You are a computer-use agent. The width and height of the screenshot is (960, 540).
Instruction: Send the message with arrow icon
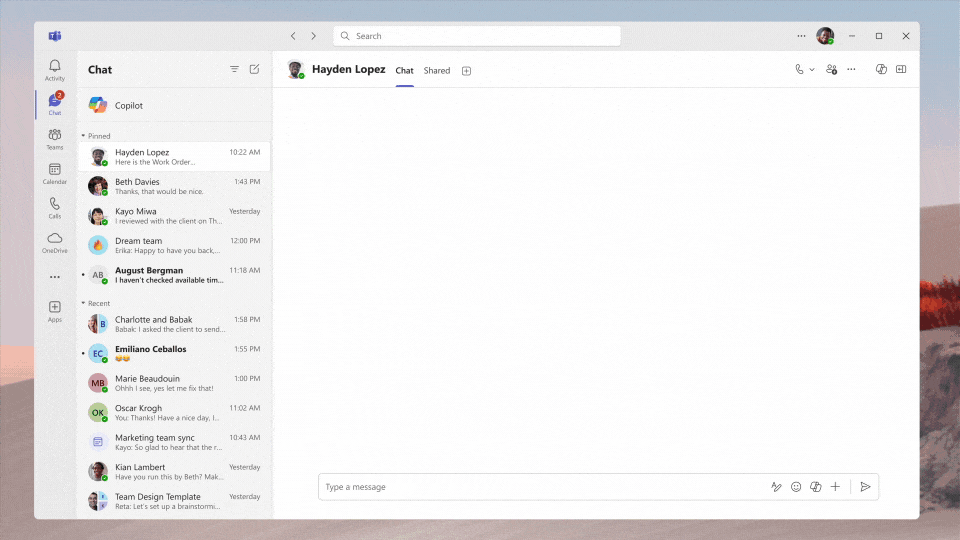click(x=865, y=487)
